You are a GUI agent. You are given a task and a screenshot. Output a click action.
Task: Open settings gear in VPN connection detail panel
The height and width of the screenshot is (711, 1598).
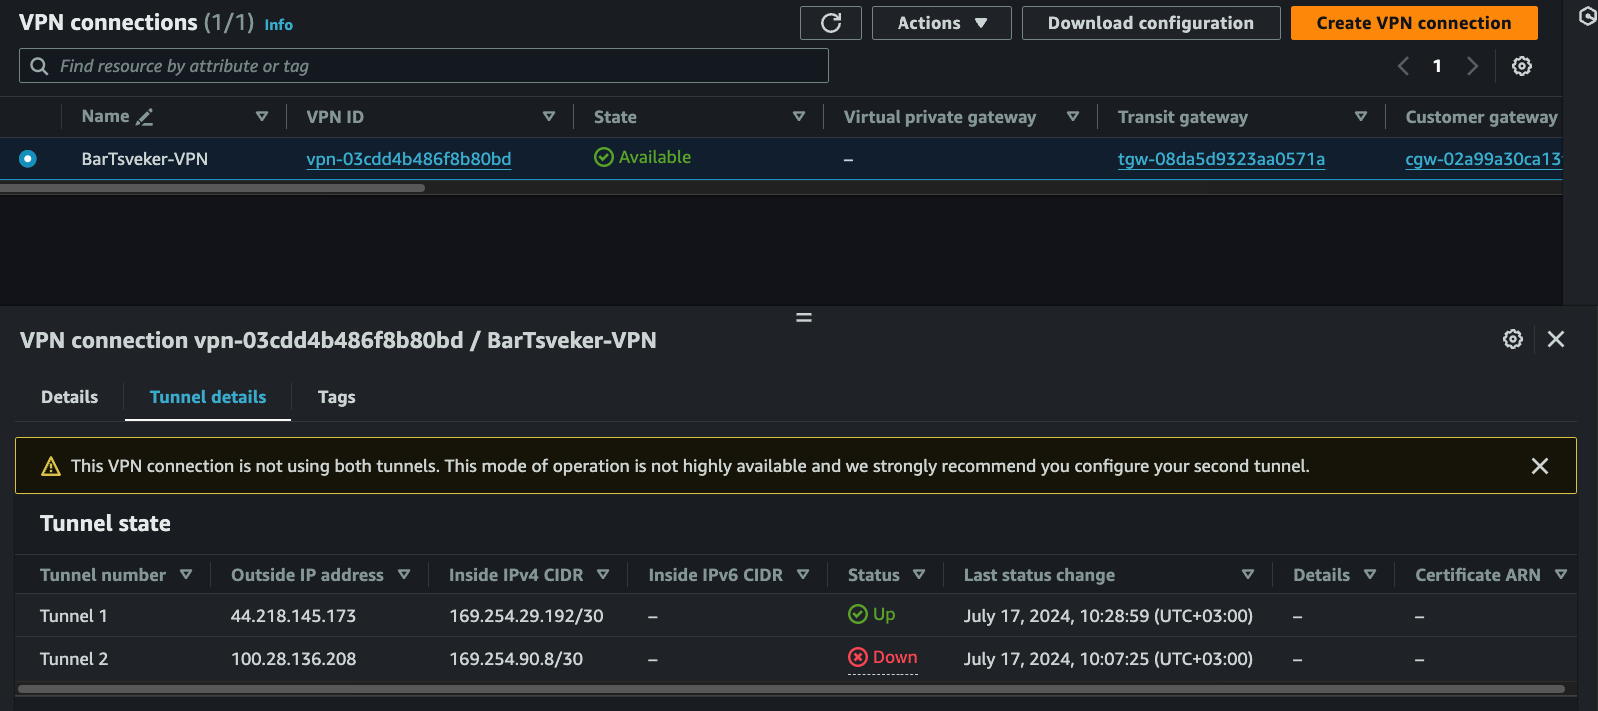click(1512, 339)
